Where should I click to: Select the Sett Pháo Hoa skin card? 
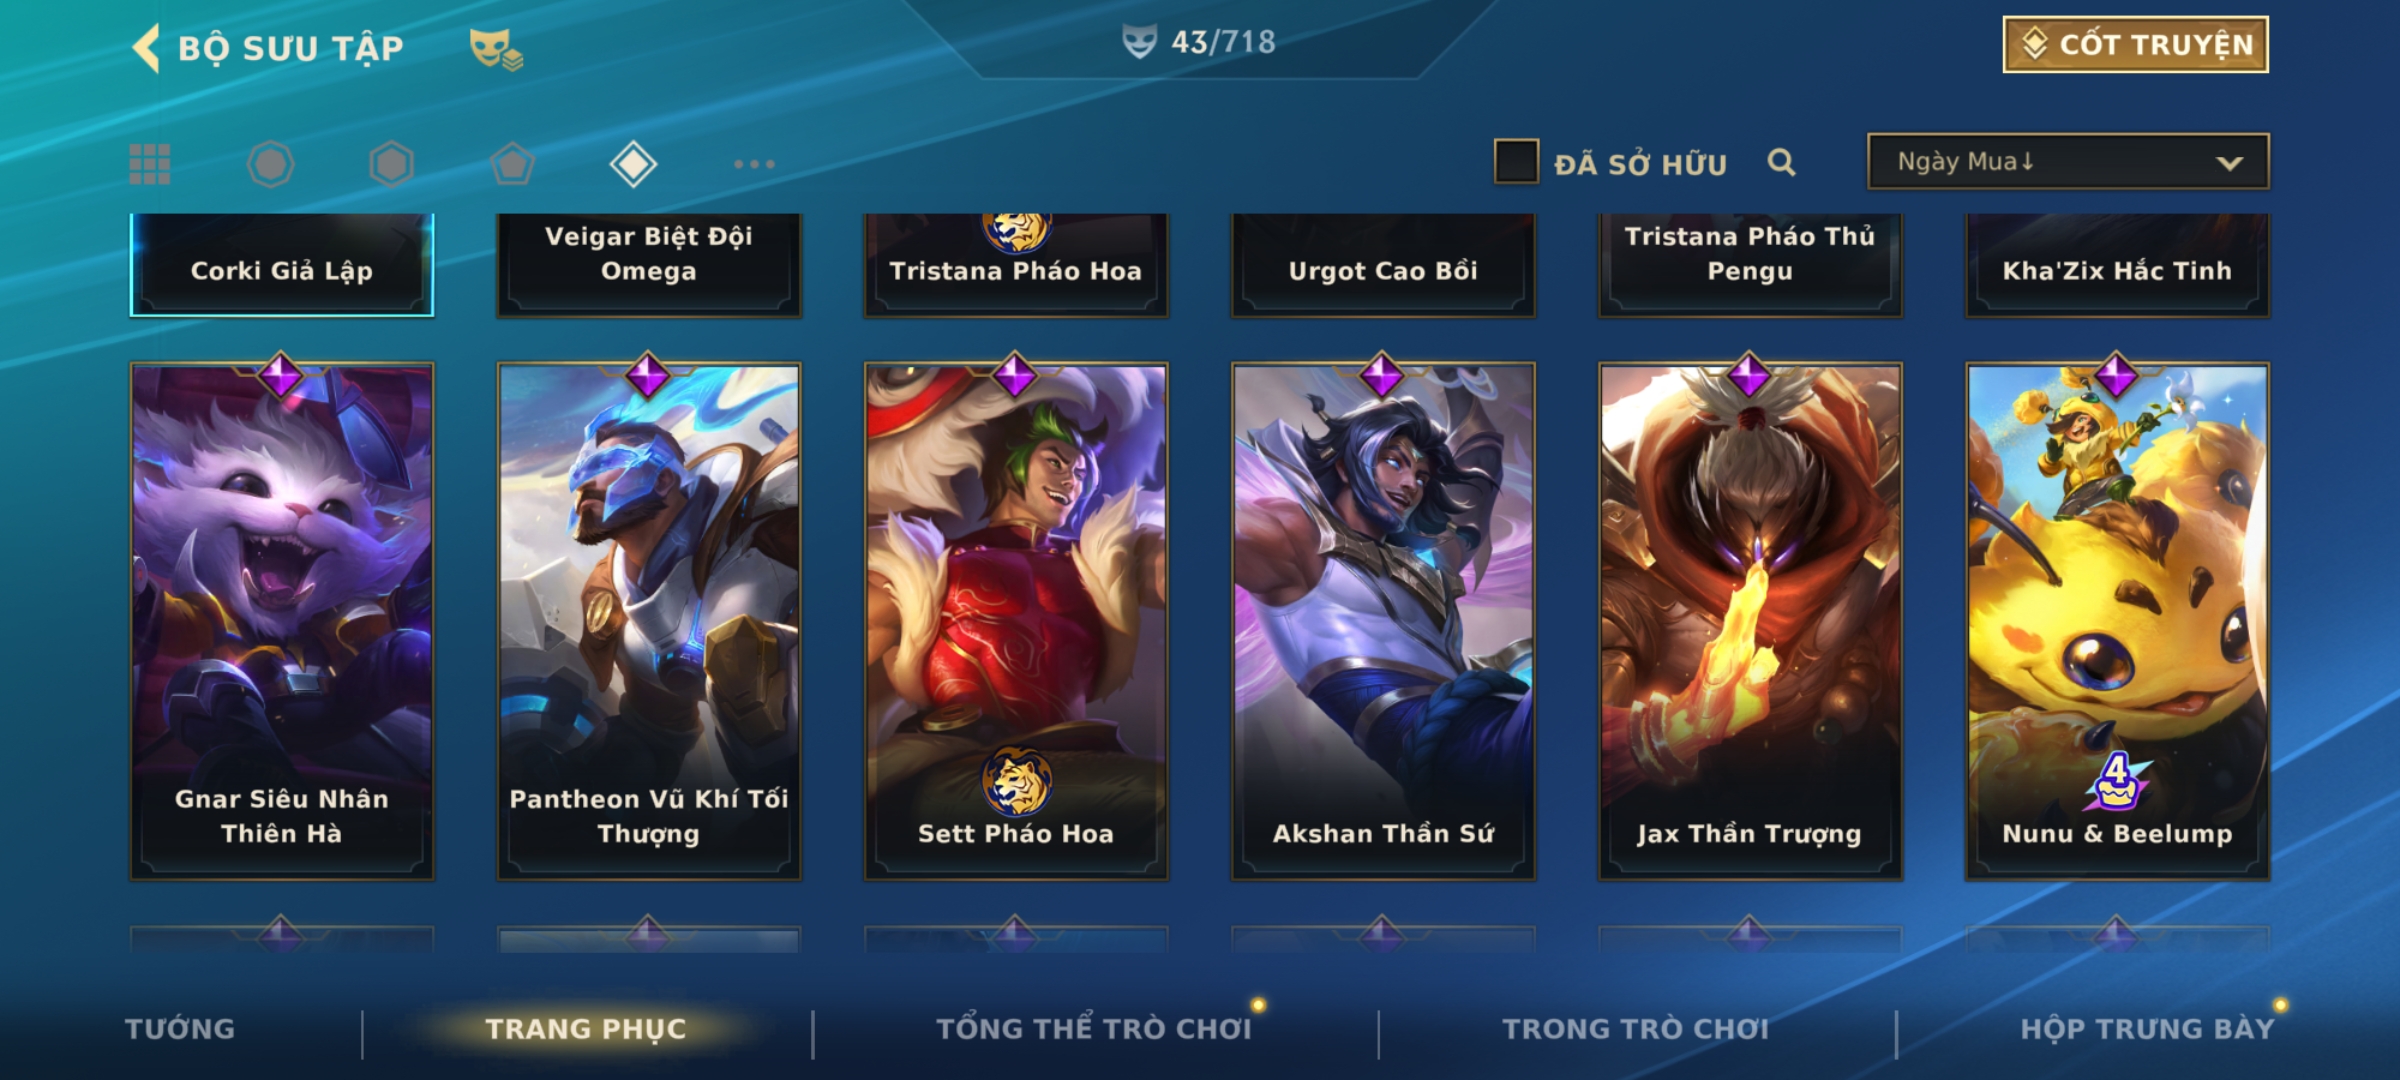pos(1016,621)
